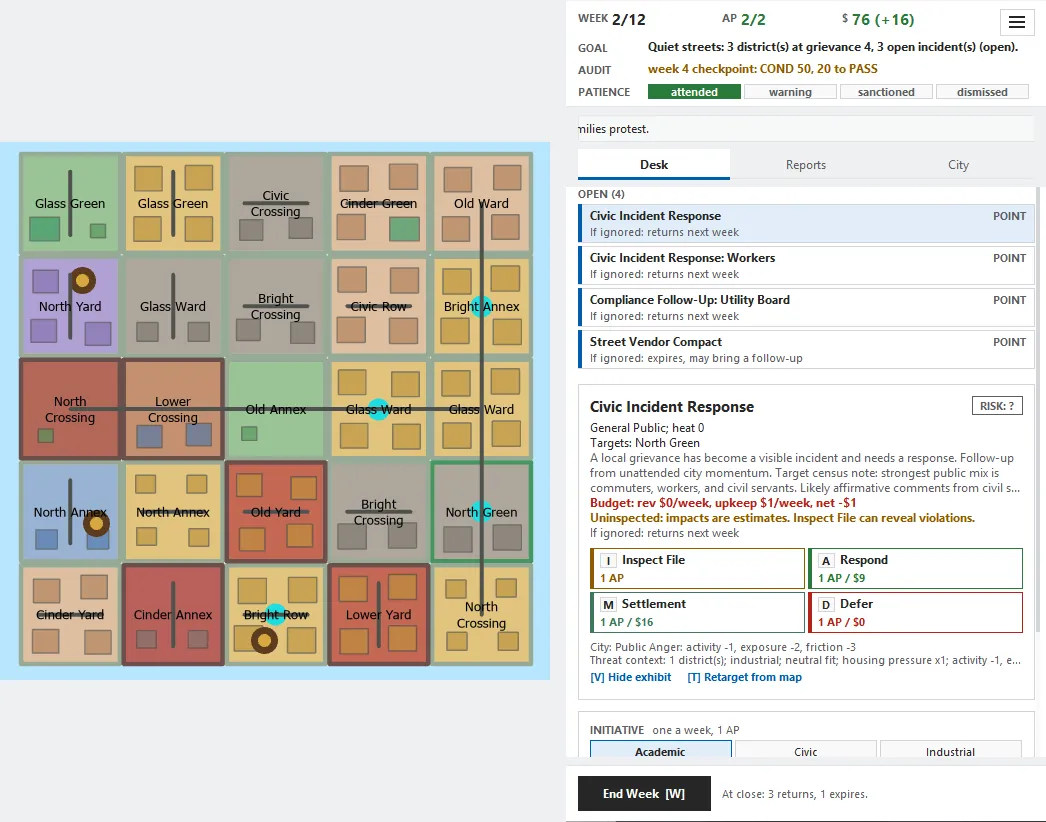The height and width of the screenshot is (822, 1046).
Task: Select the Old Yard district tile
Action: coord(276,512)
